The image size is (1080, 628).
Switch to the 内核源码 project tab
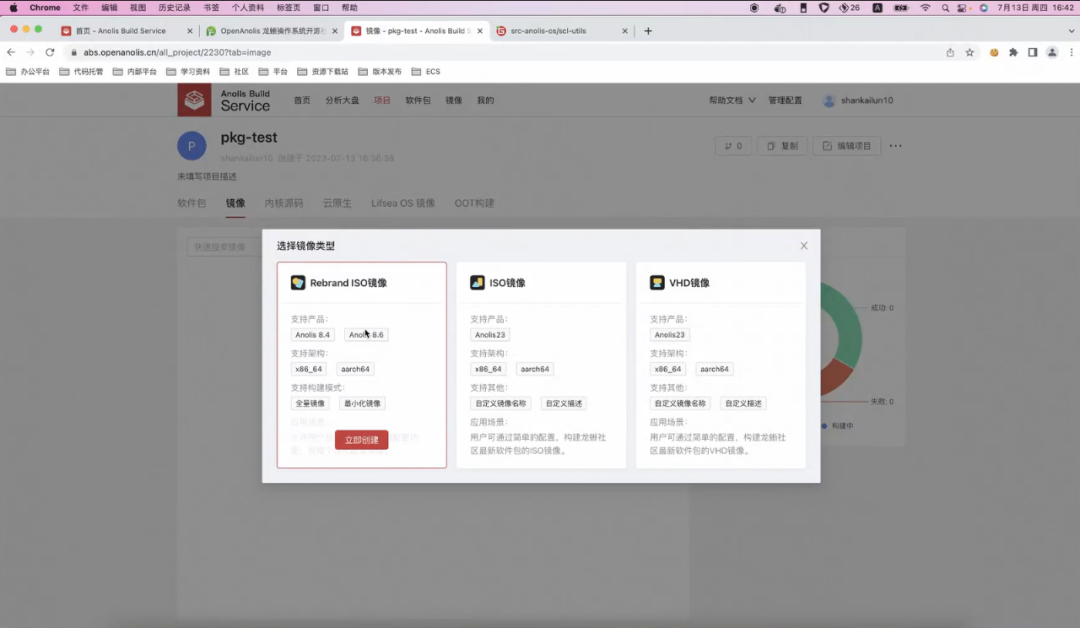[284, 203]
